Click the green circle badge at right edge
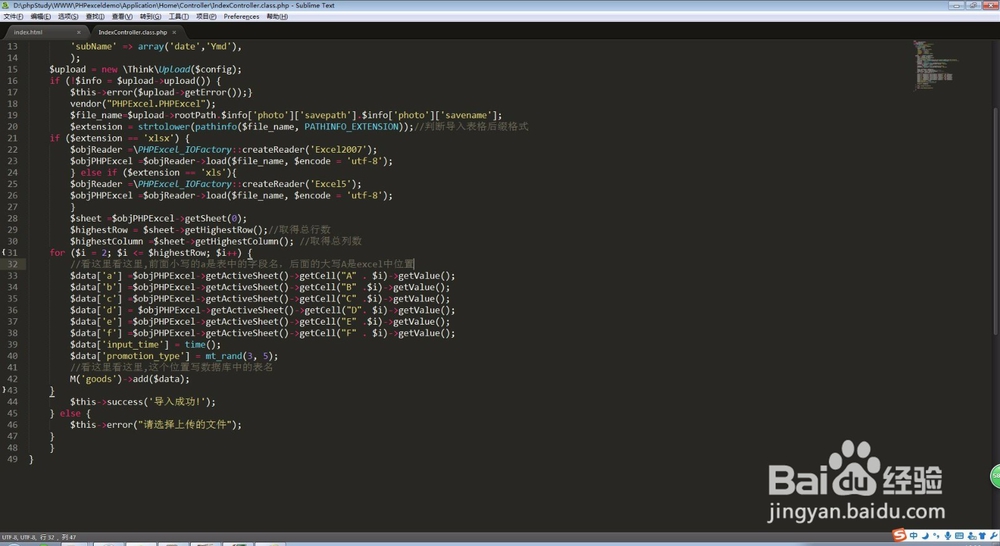This screenshot has height=546, width=1000. click(x=995, y=476)
